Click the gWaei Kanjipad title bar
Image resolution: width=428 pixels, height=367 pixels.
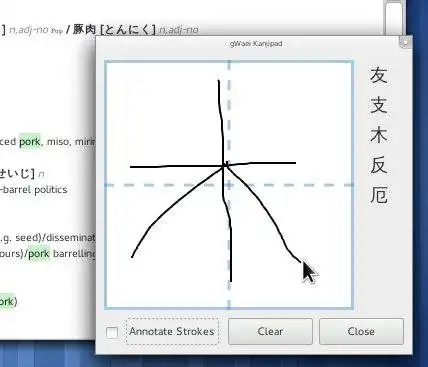(x=256, y=44)
